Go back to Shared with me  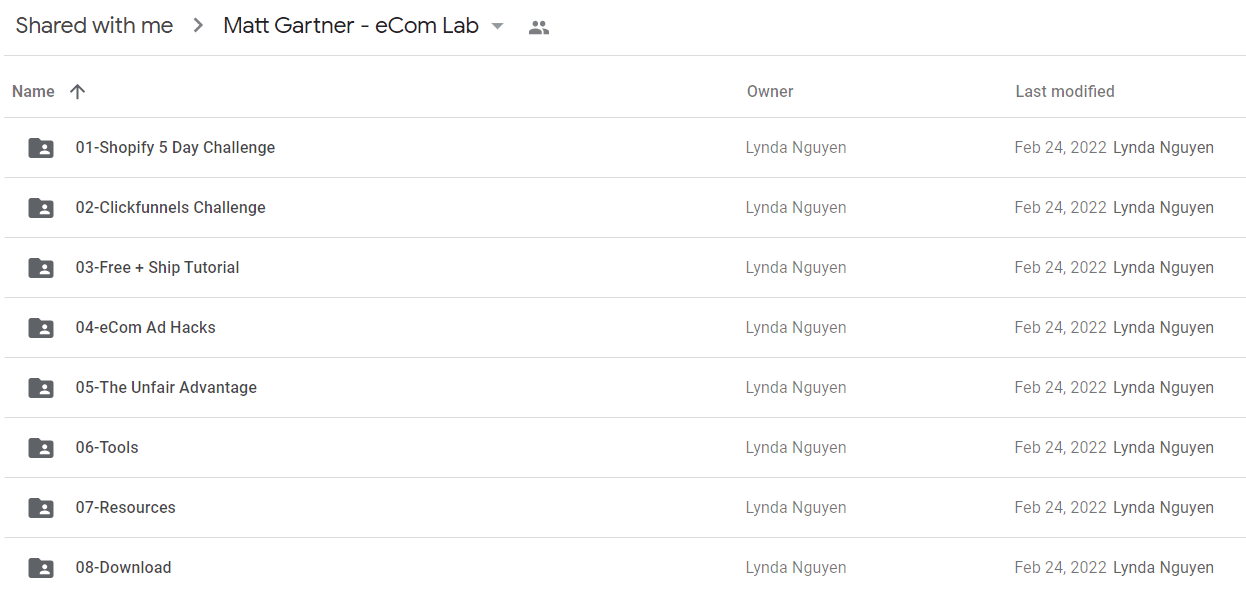[94, 26]
